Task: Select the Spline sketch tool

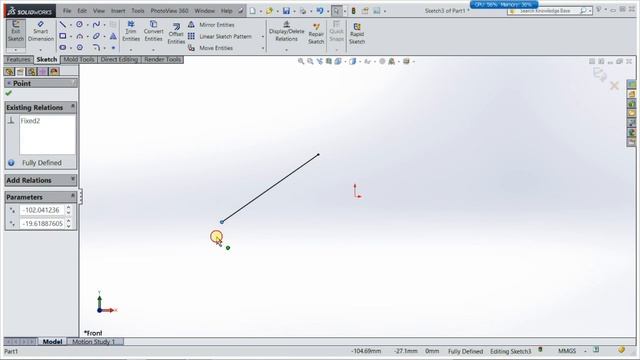Action: [x=96, y=24]
